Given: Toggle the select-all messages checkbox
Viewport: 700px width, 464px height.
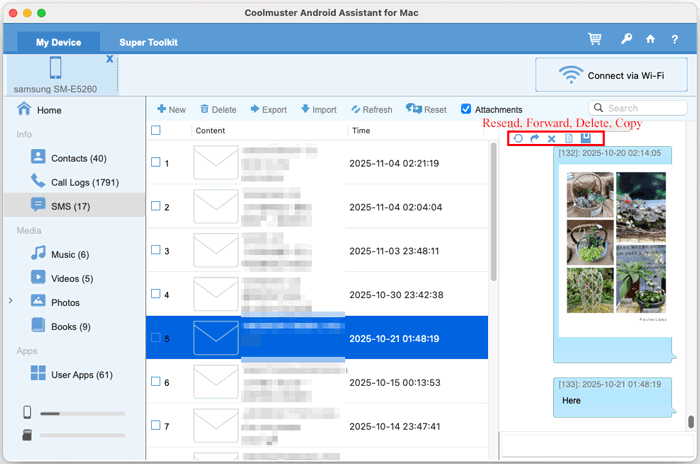Looking at the screenshot, I should (156, 130).
